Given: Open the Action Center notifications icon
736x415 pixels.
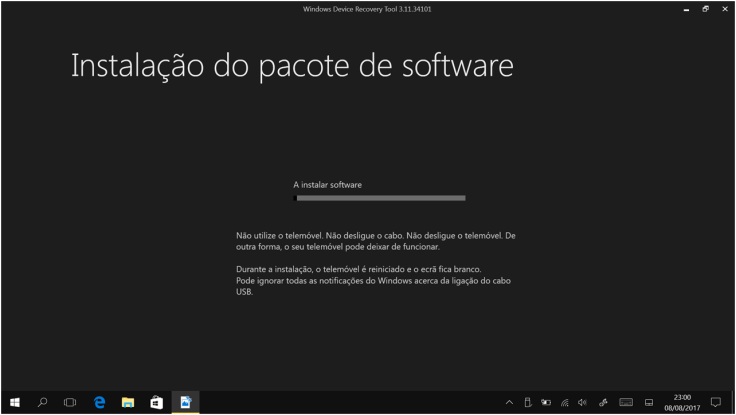Looking at the screenshot, I should click(x=715, y=403).
